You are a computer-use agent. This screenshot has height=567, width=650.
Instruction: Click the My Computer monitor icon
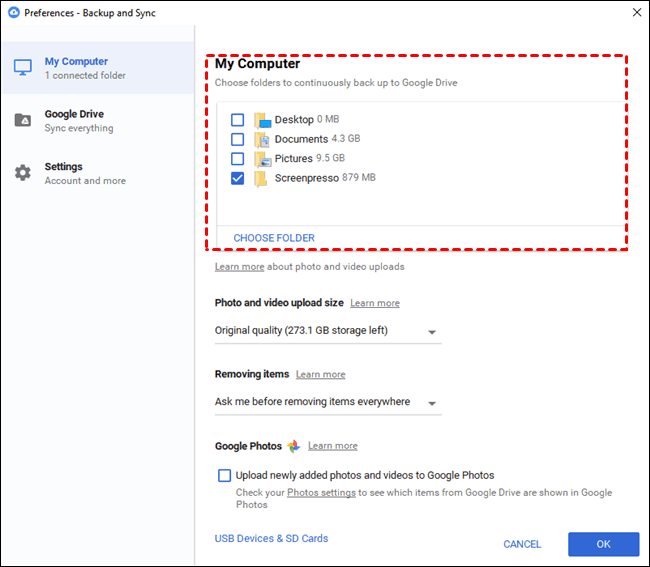(22, 68)
